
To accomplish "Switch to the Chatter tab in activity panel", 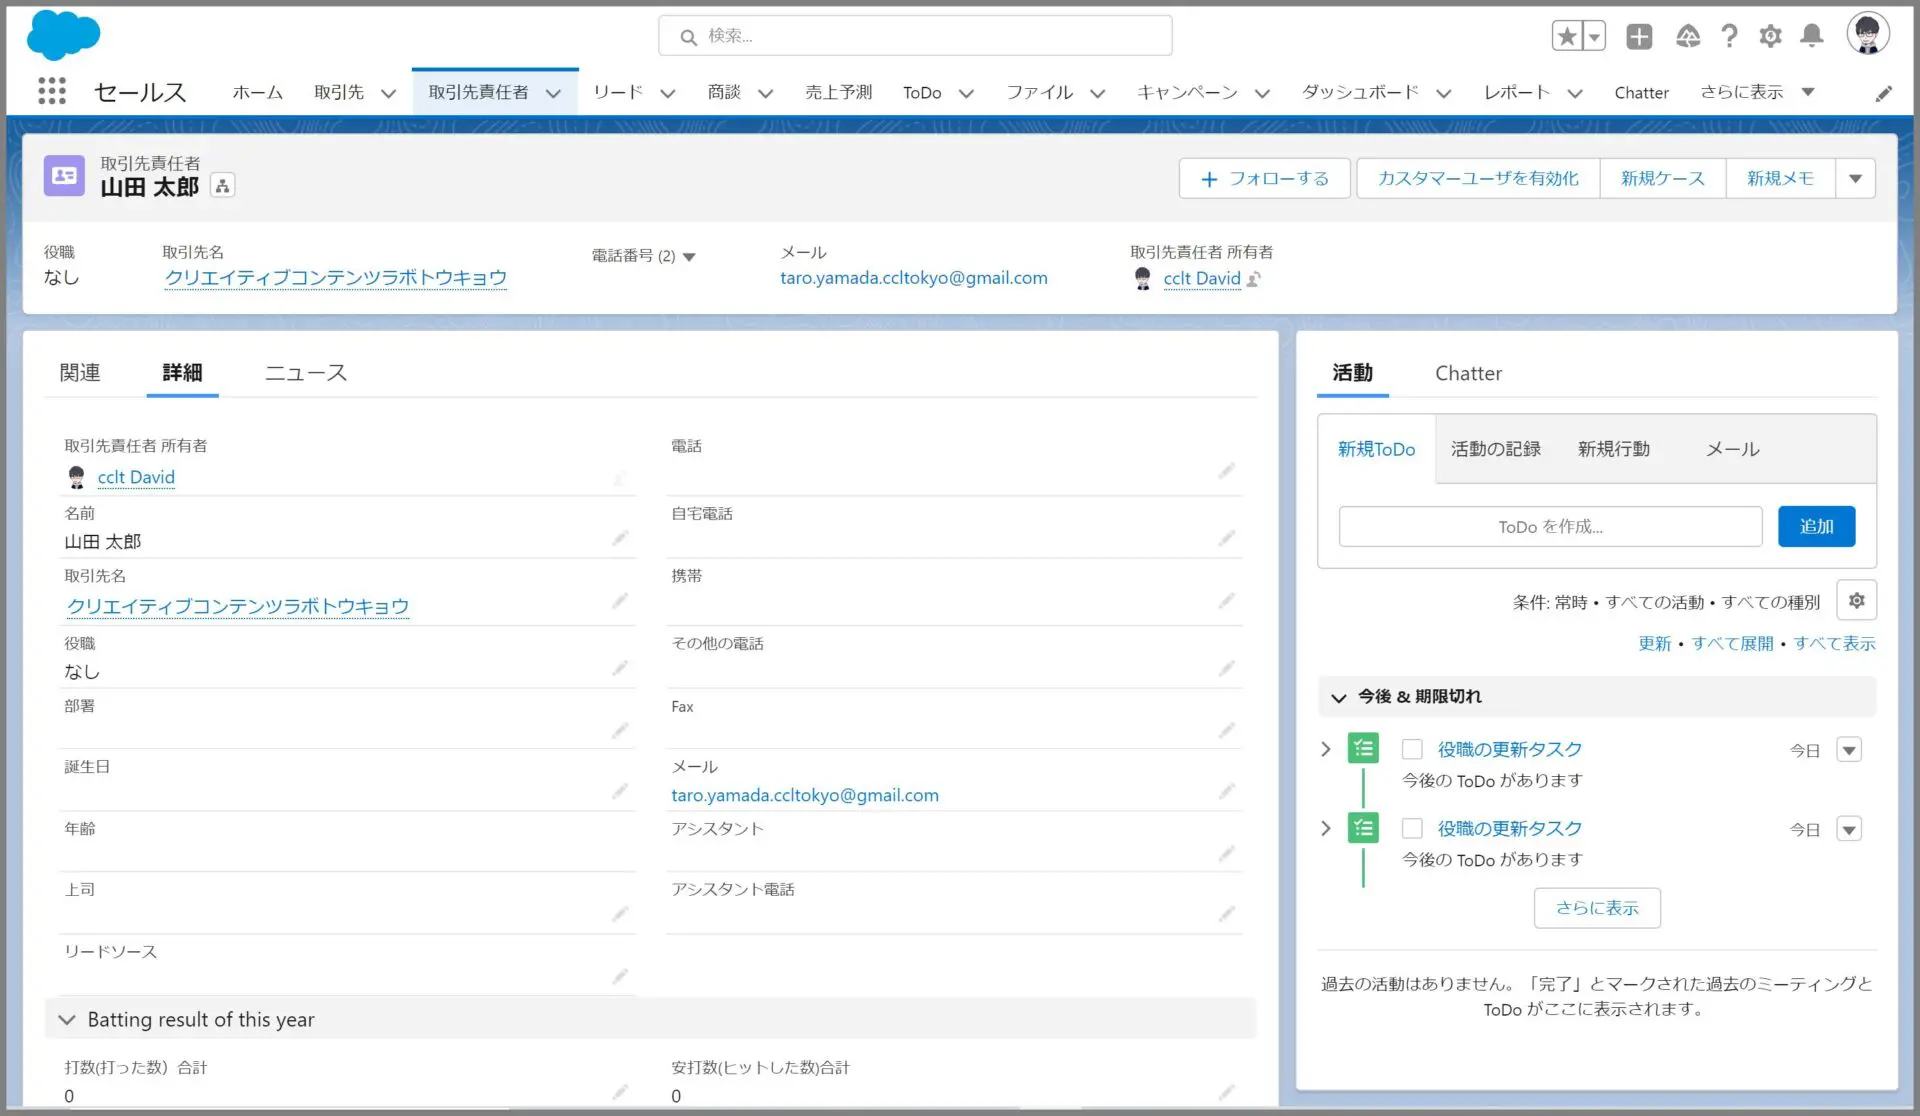I will (x=1468, y=373).
